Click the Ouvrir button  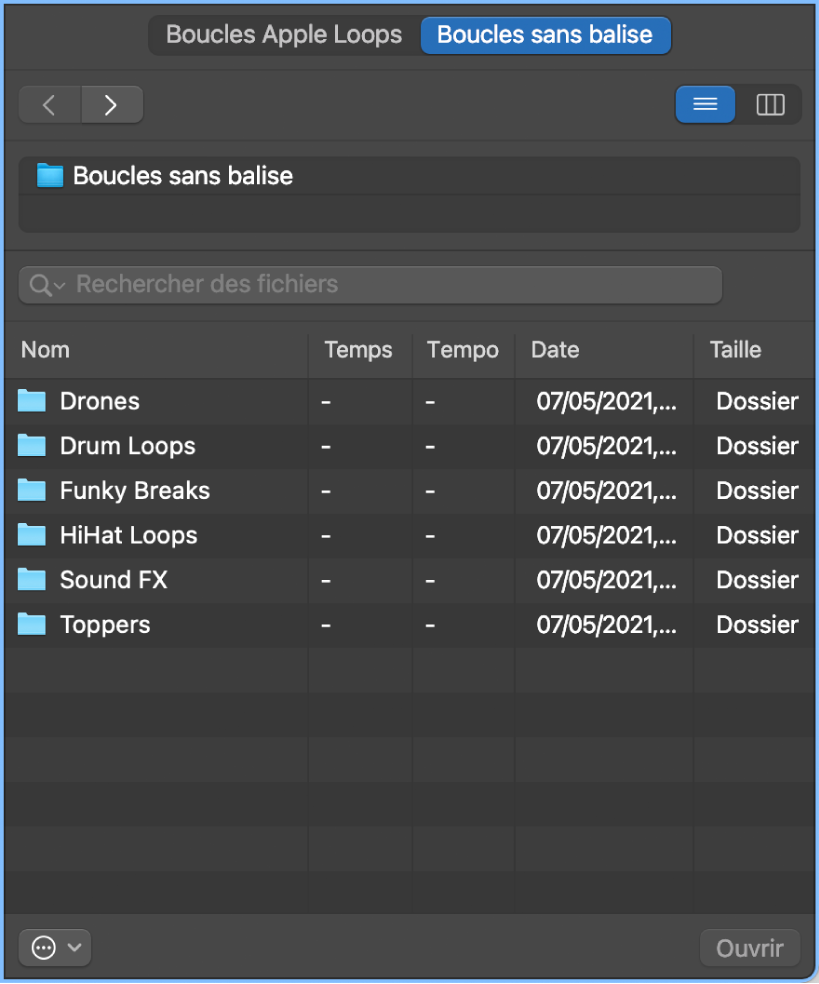(x=750, y=948)
